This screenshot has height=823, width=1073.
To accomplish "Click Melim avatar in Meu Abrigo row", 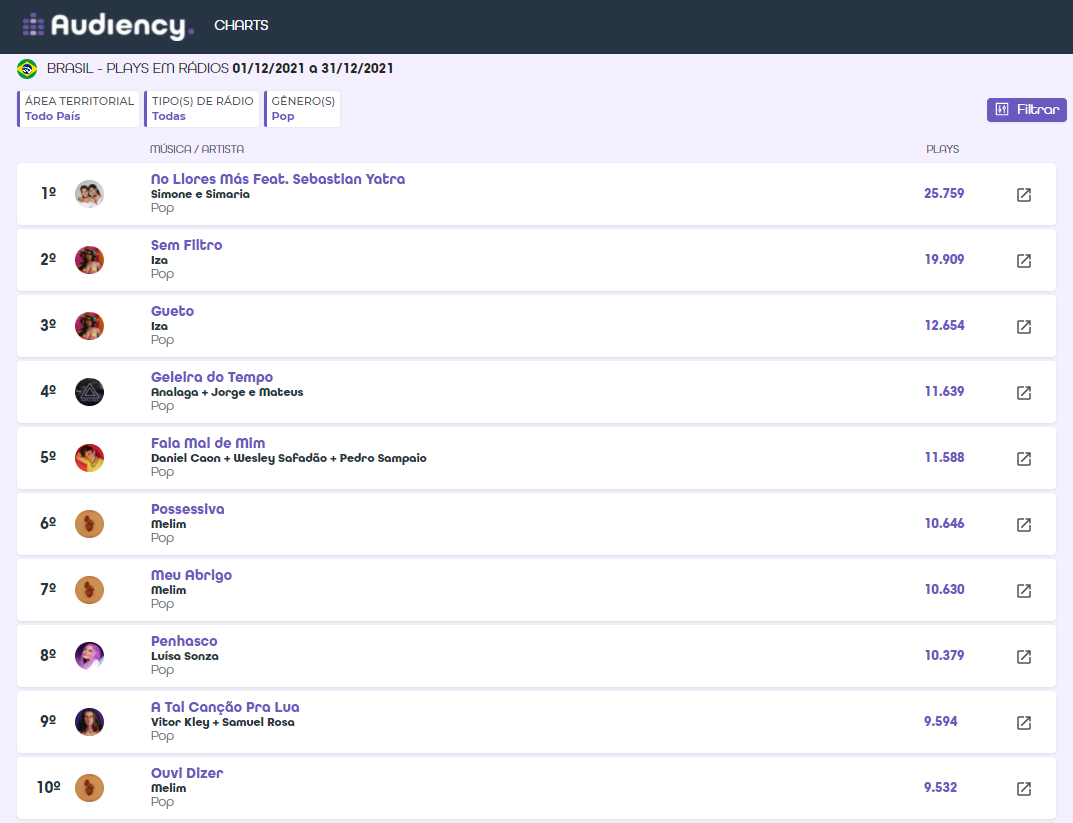I will tap(89, 590).
